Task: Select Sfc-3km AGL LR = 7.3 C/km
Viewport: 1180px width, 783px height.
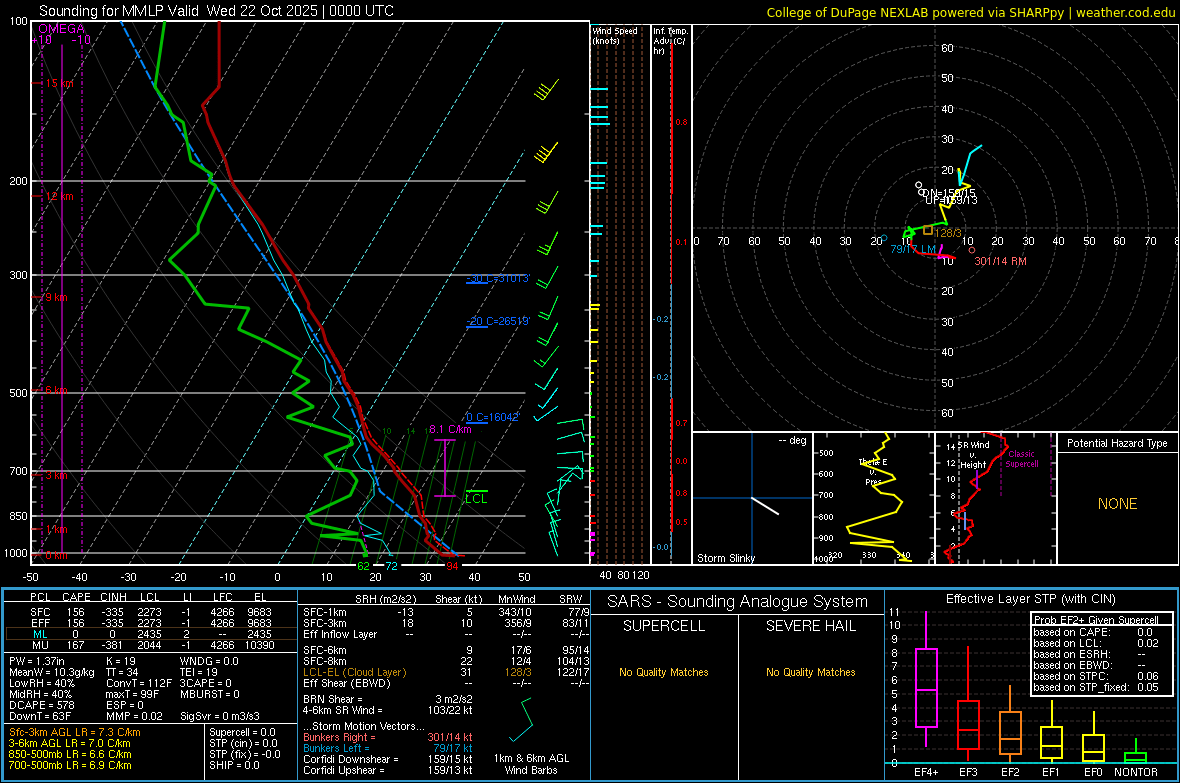Action: pos(75,733)
